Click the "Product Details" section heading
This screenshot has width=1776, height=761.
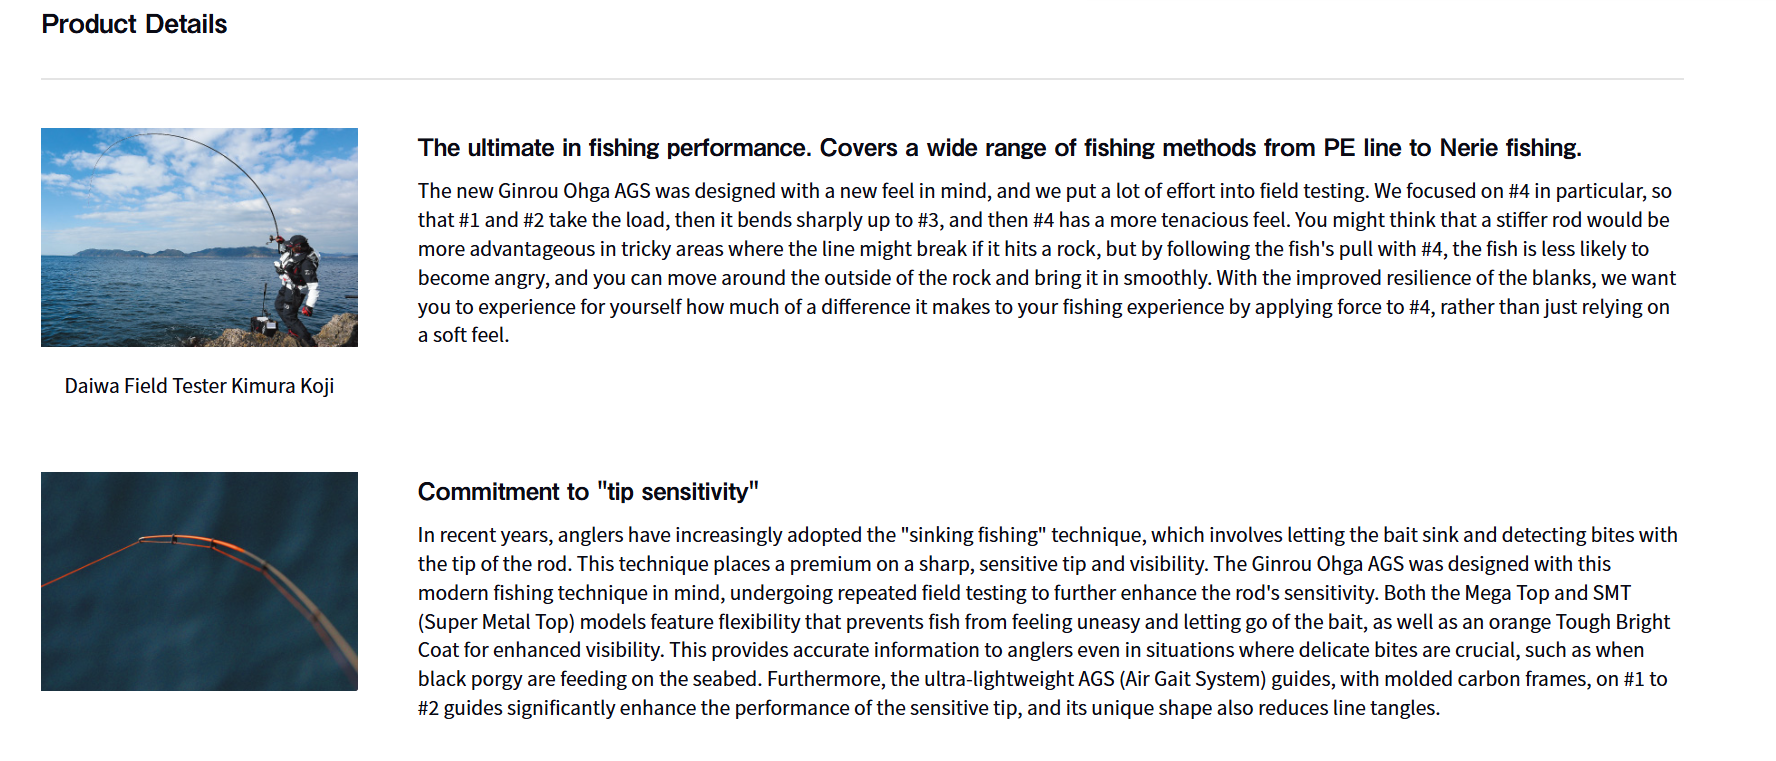(x=134, y=24)
